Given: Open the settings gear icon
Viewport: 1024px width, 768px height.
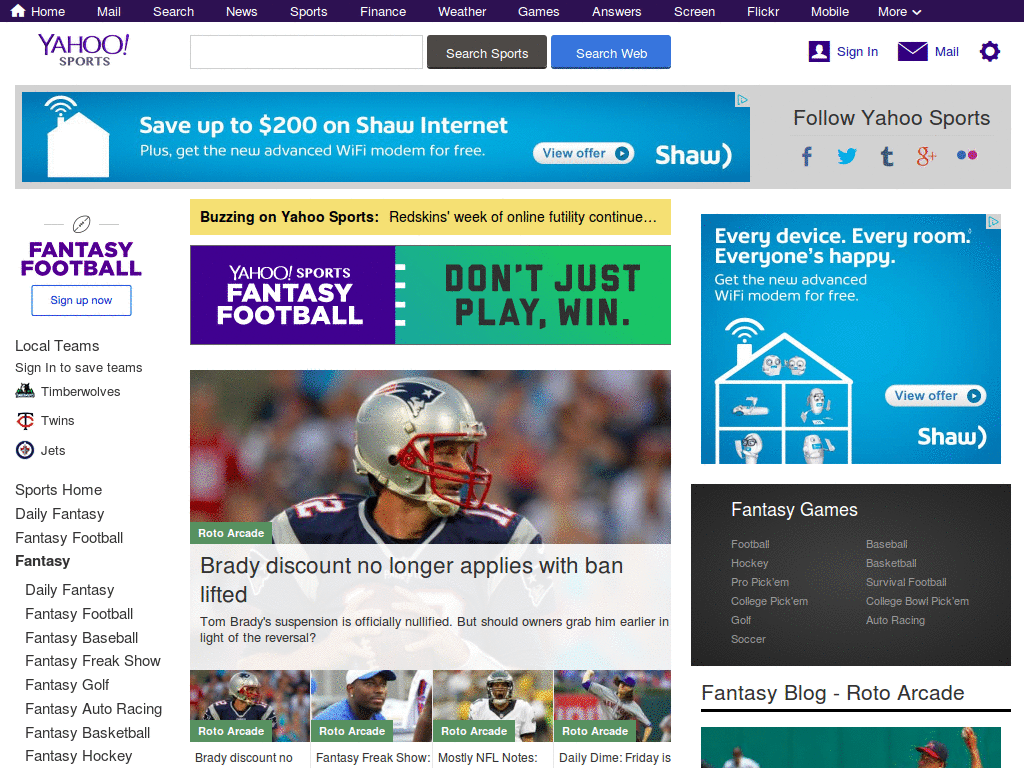Looking at the screenshot, I should pyautogui.click(x=989, y=52).
